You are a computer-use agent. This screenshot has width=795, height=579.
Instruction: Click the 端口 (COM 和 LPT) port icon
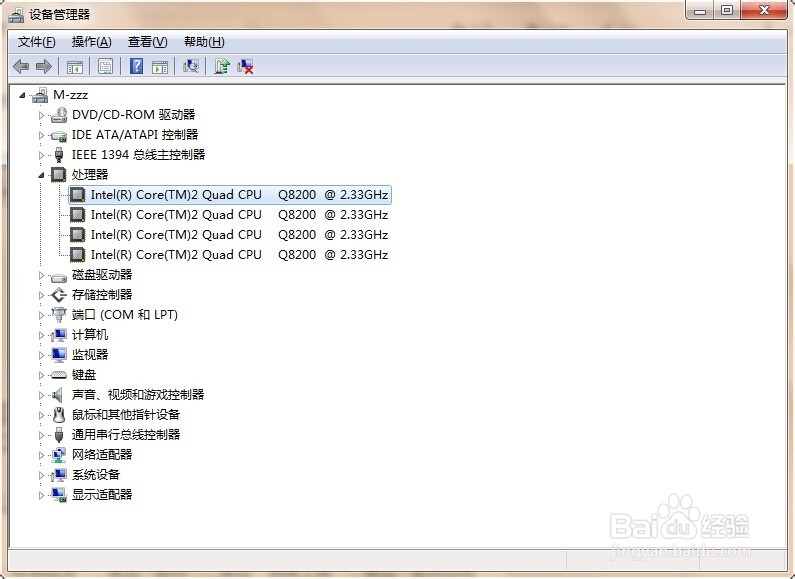[x=59, y=315]
